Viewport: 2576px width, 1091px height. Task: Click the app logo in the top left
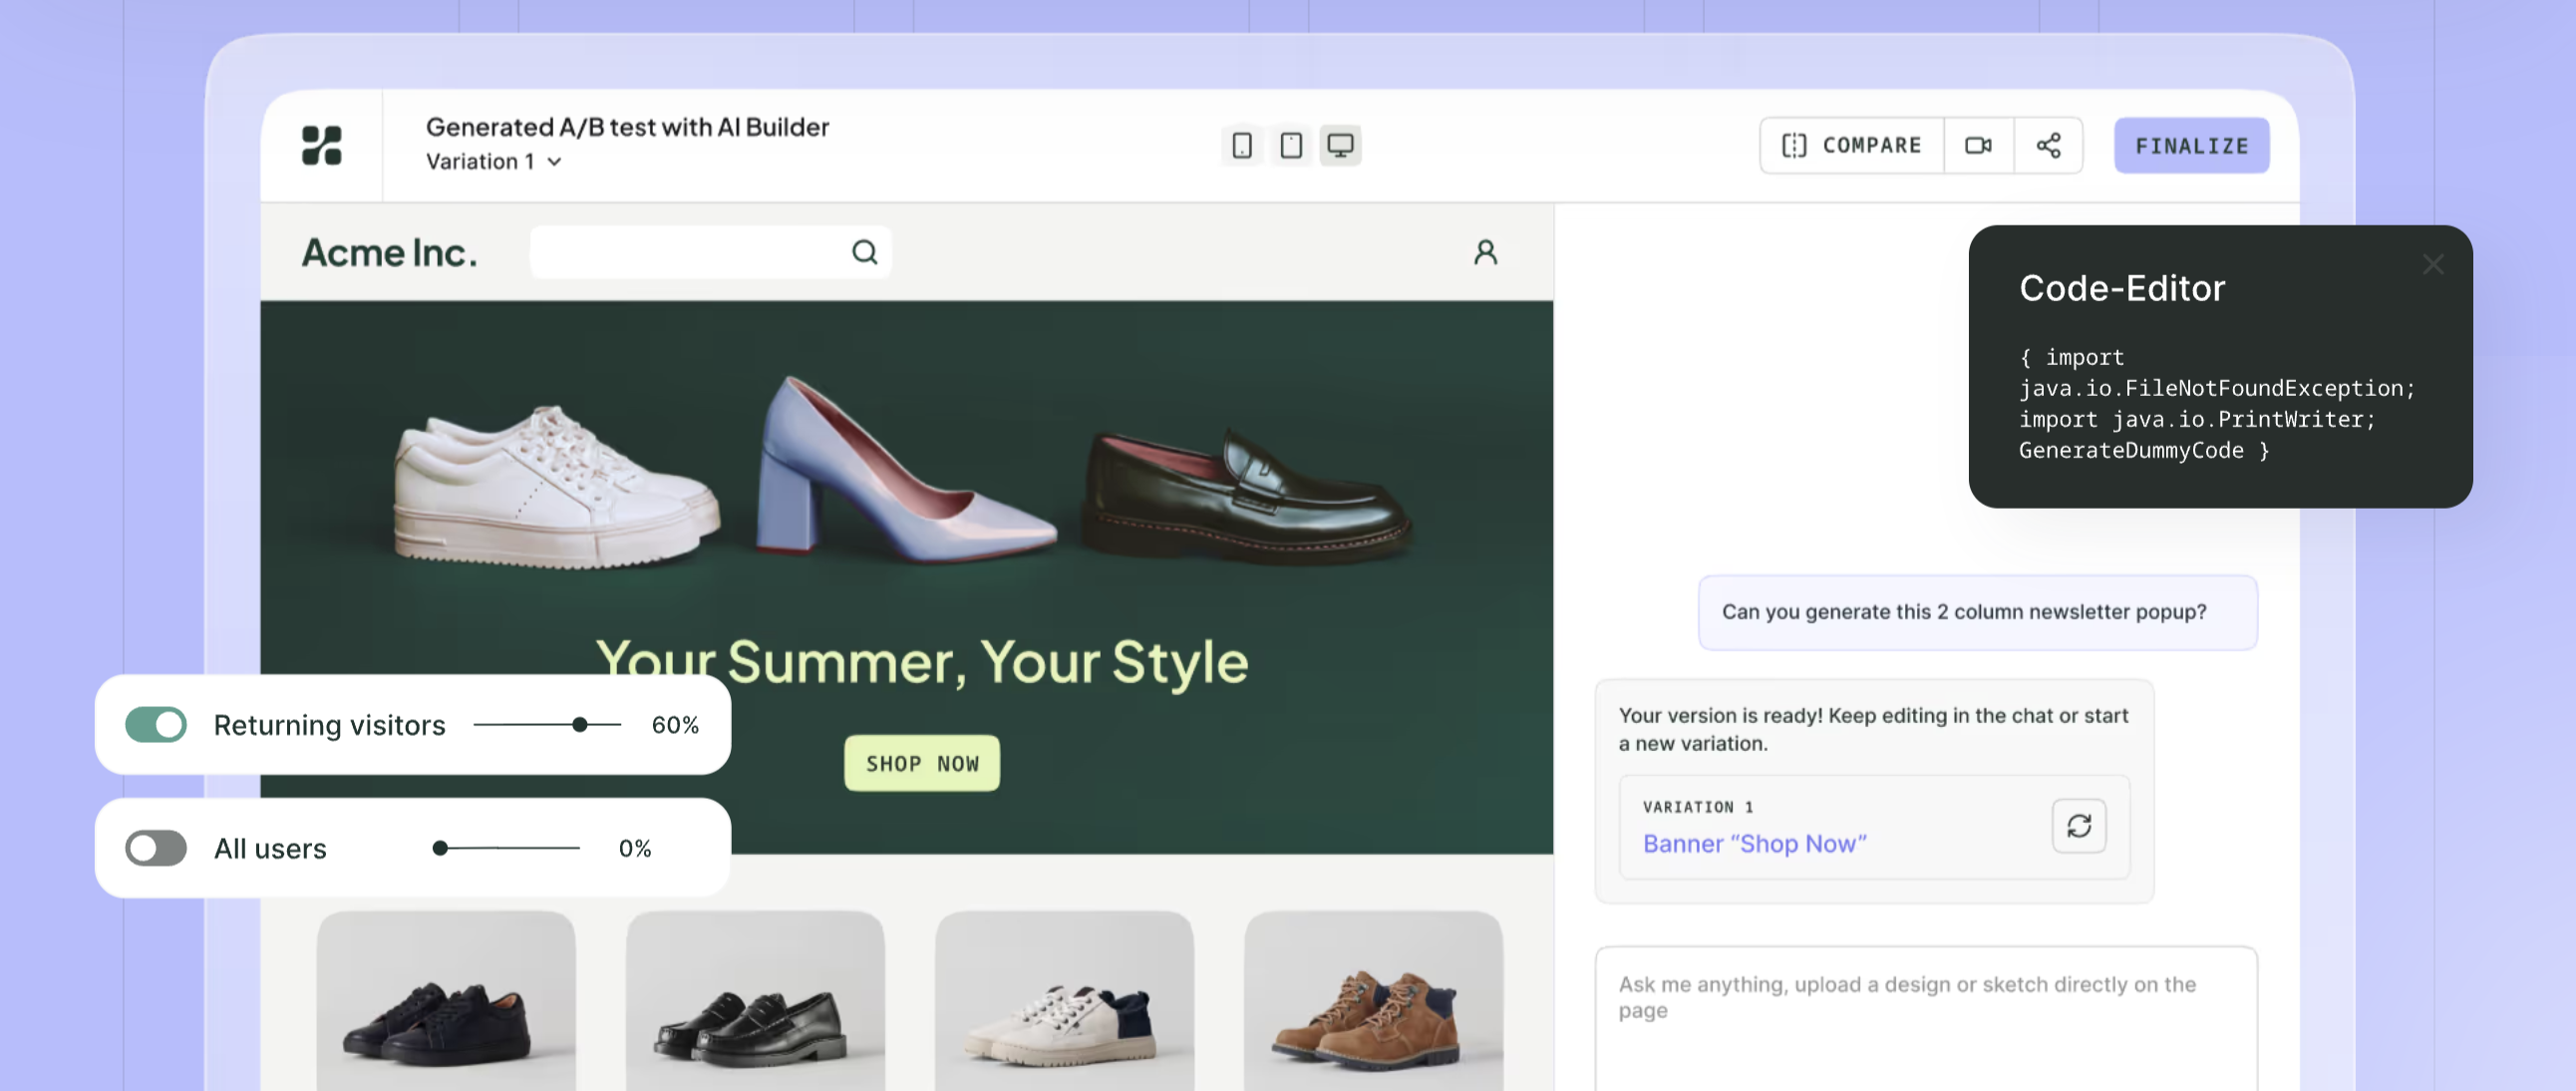click(321, 147)
